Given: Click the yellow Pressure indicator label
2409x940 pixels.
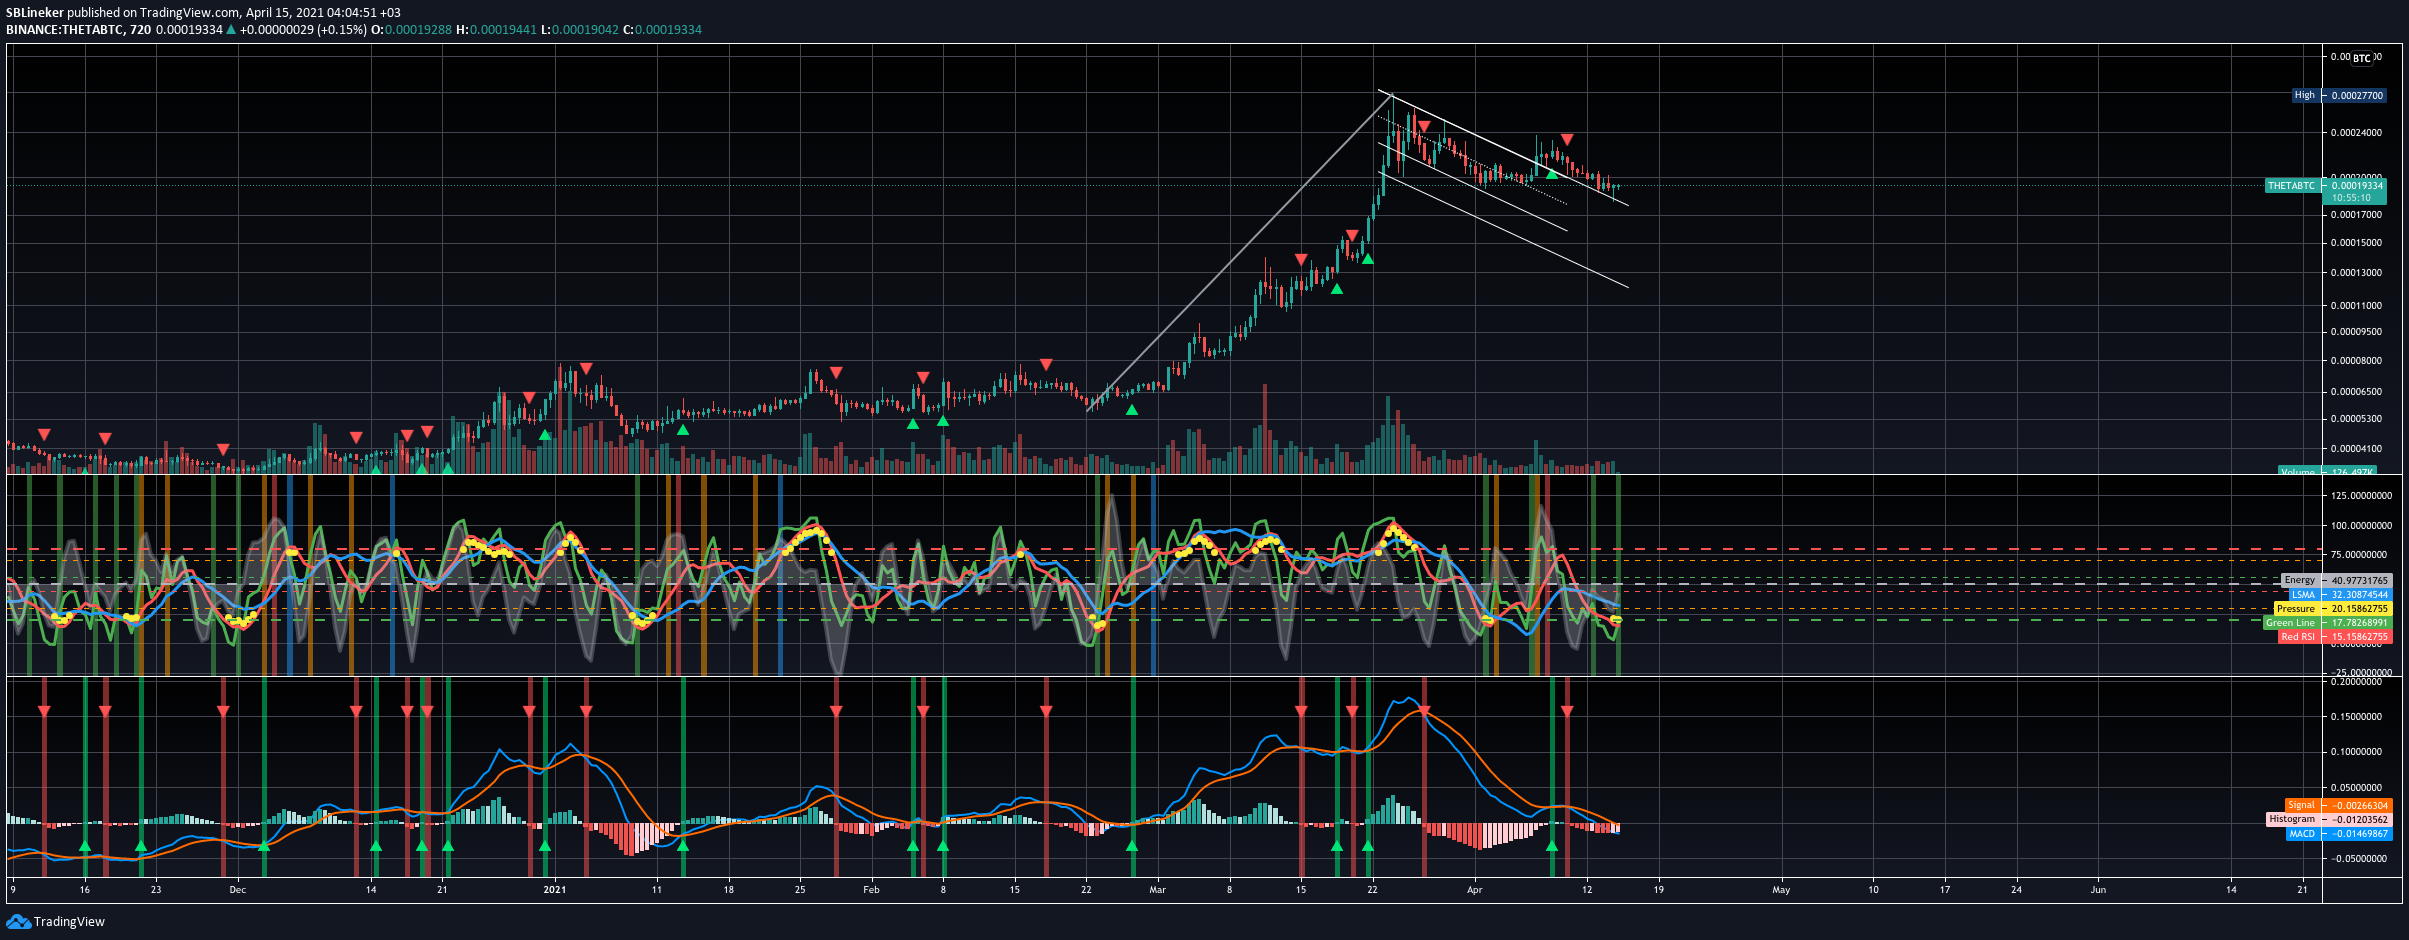Looking at the screenshot, I should (2297, 608).
